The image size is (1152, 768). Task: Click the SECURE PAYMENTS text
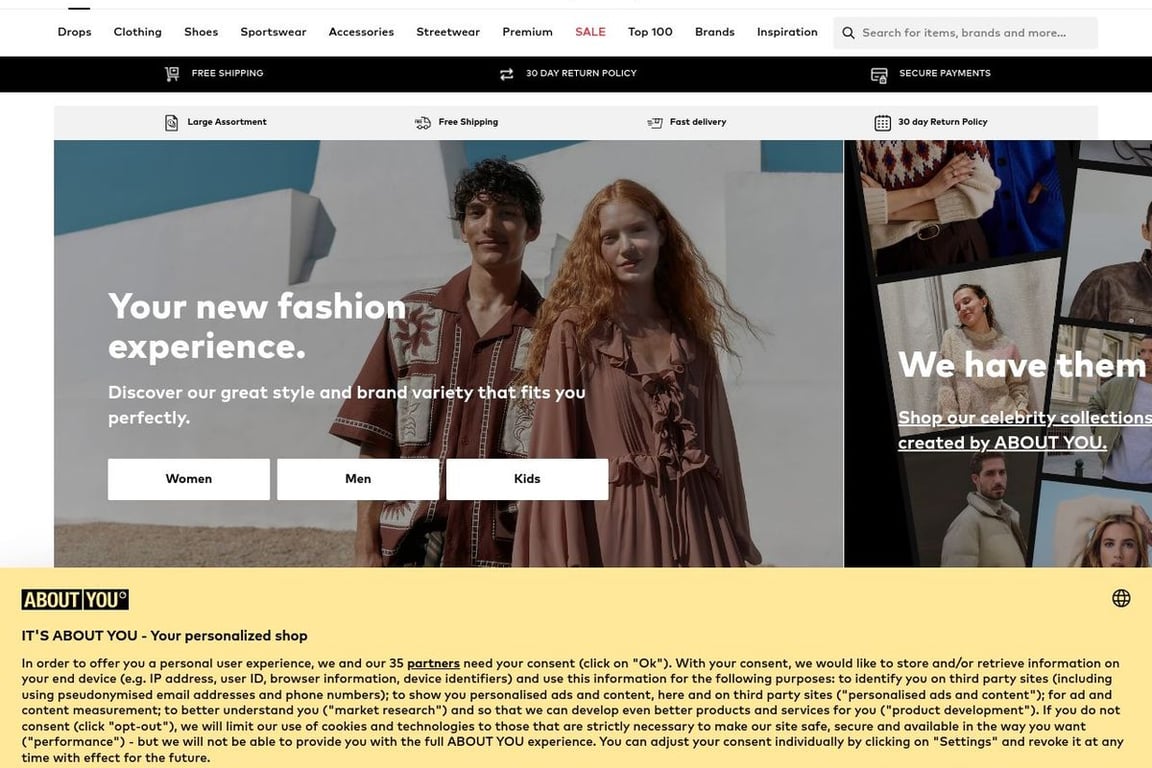pyautogui.click(x=944, y=73)
